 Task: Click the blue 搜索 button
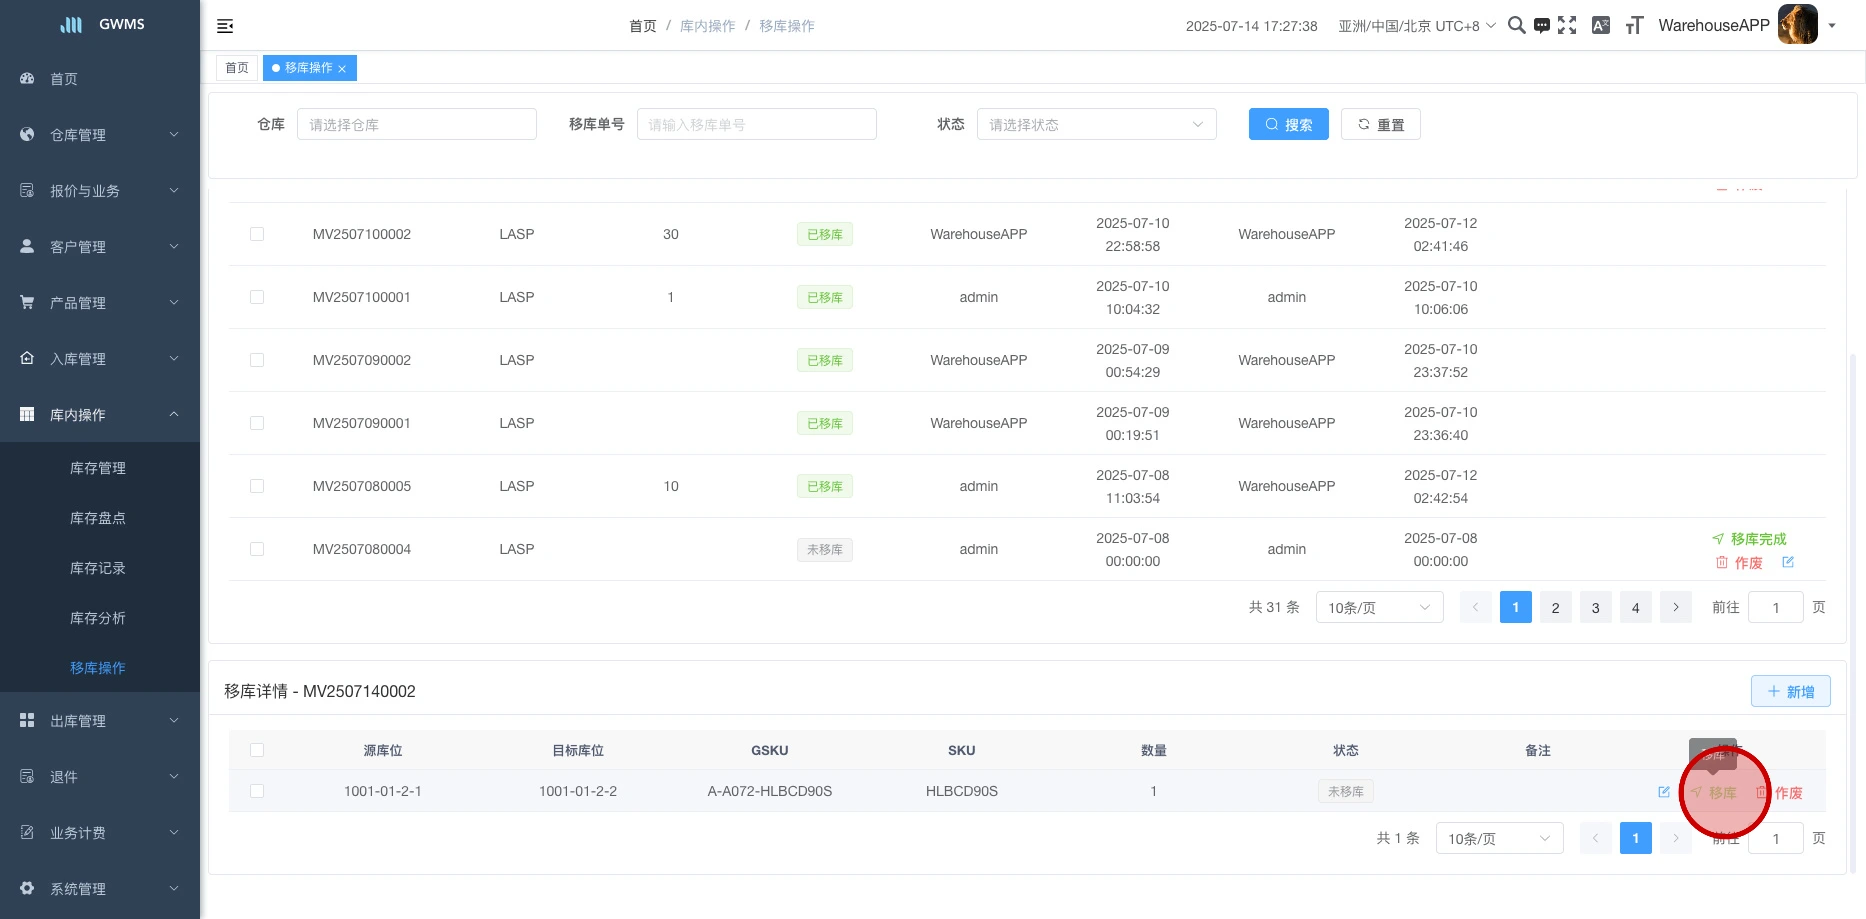[x=1288, y=124]
